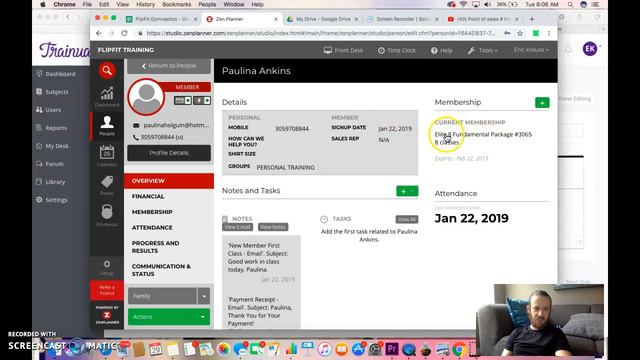Open Chrome three-dot menu
Viewport: 640px width, 360px height.
coord(549,33)
